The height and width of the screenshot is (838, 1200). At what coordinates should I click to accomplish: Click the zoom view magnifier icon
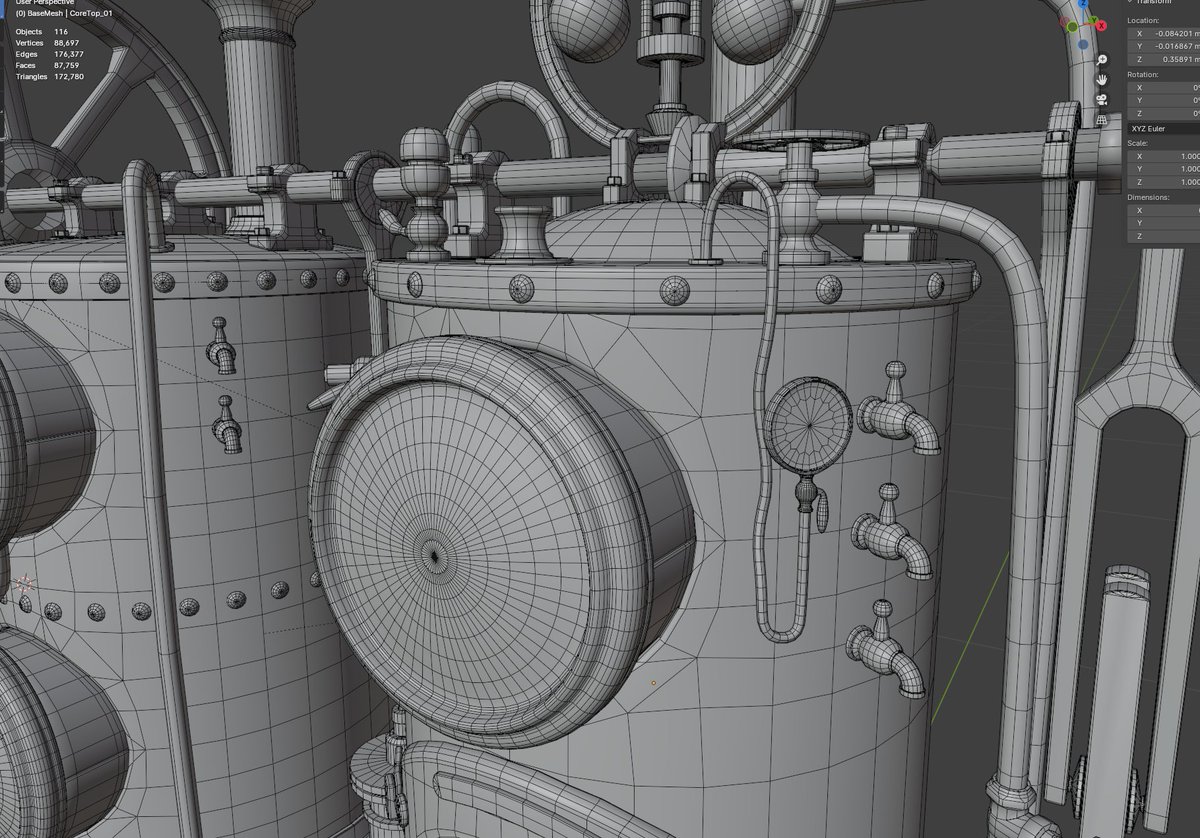pyautogui.click(x=1102, y=60)
